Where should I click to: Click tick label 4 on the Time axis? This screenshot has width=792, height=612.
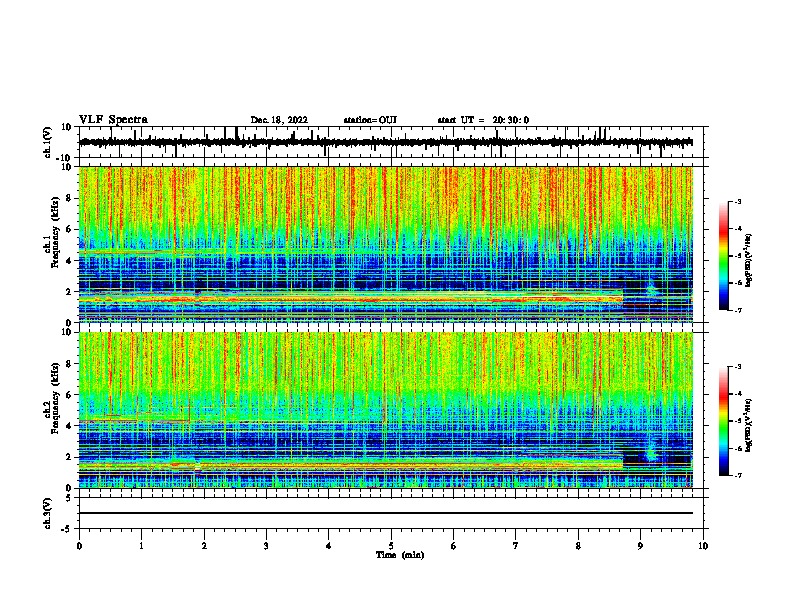329,546
